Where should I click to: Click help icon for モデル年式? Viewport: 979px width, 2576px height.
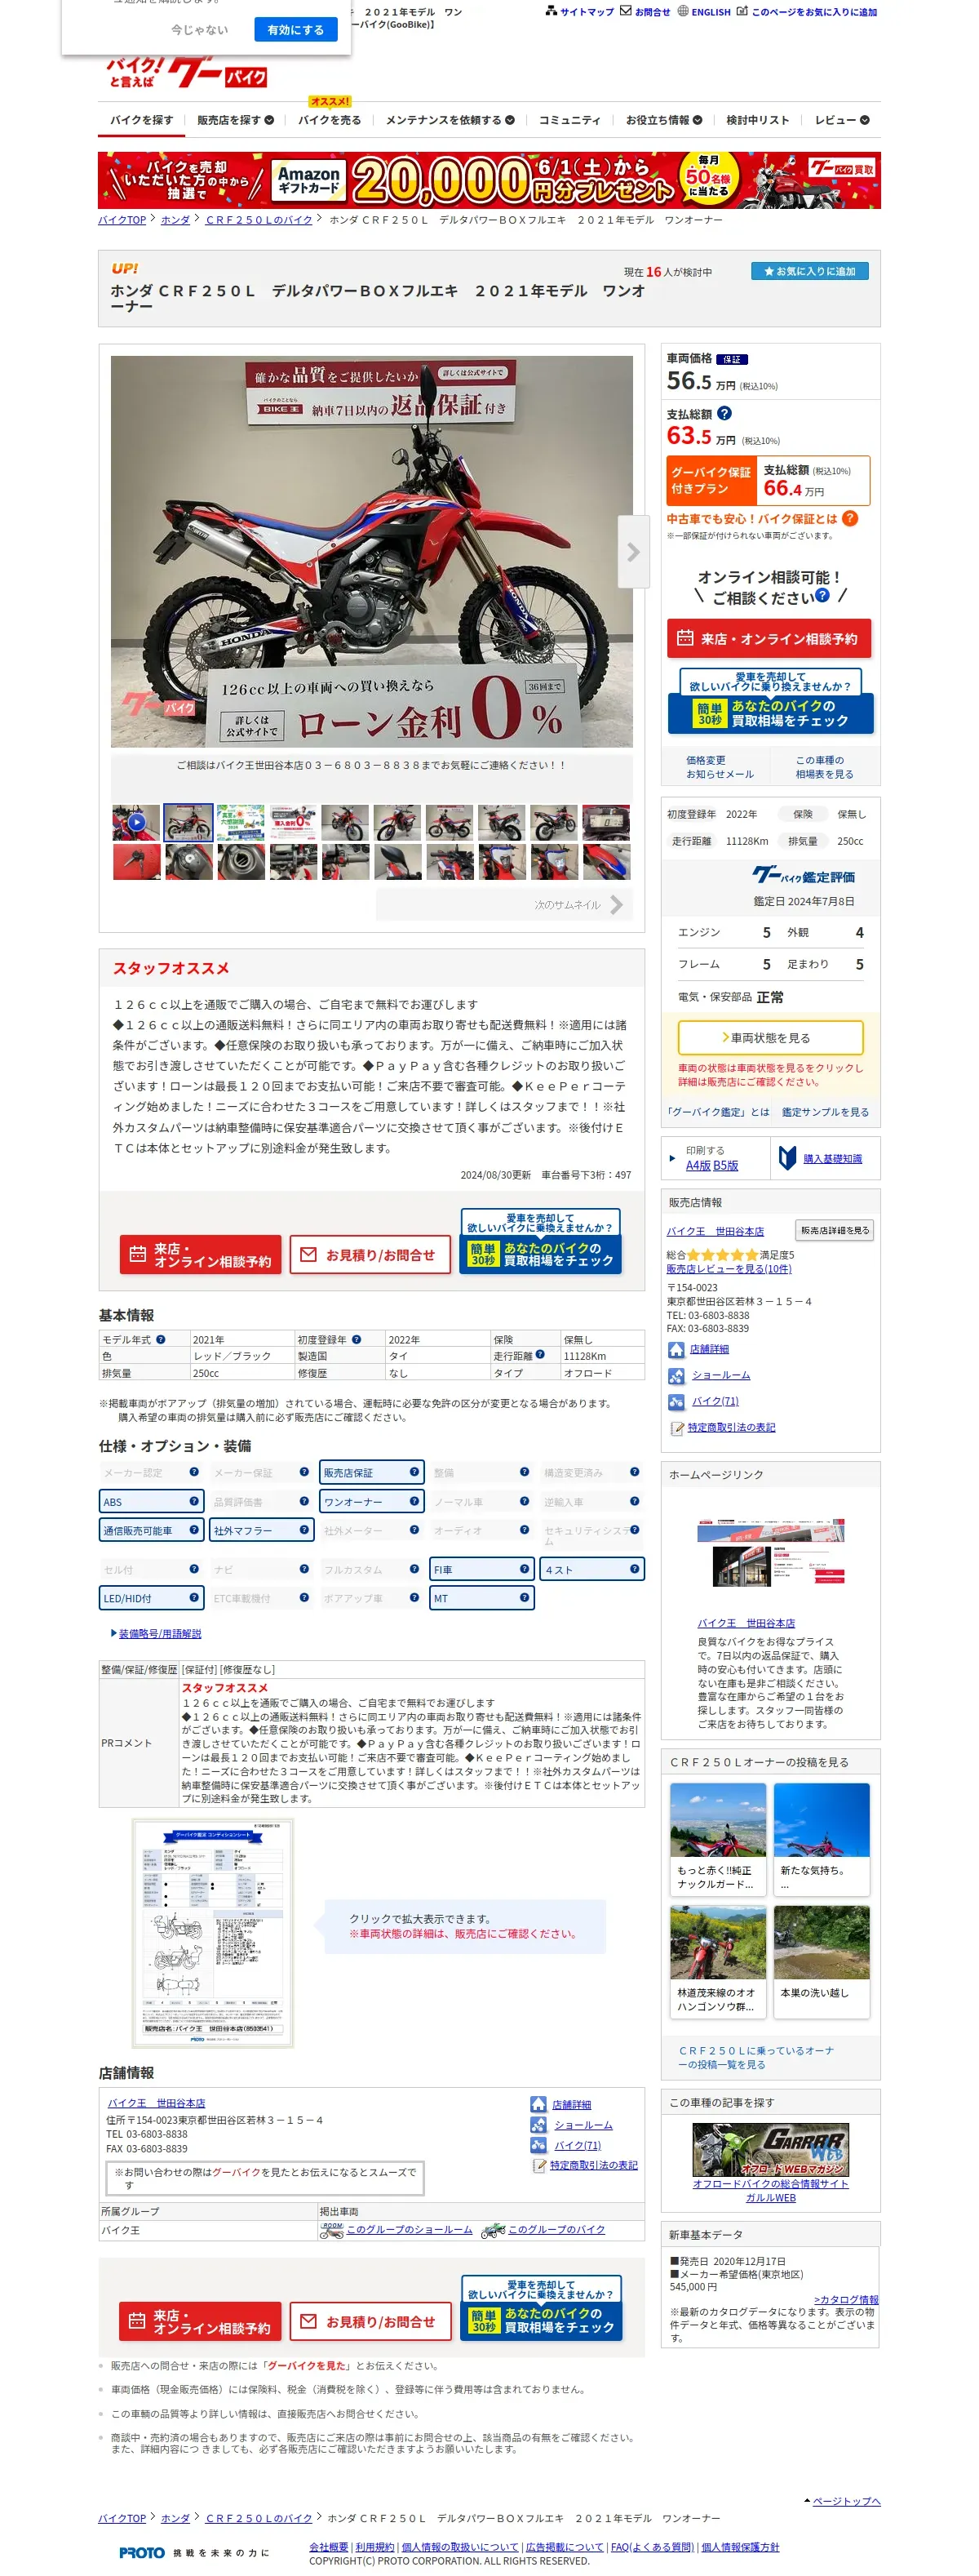click(160, 1339)
